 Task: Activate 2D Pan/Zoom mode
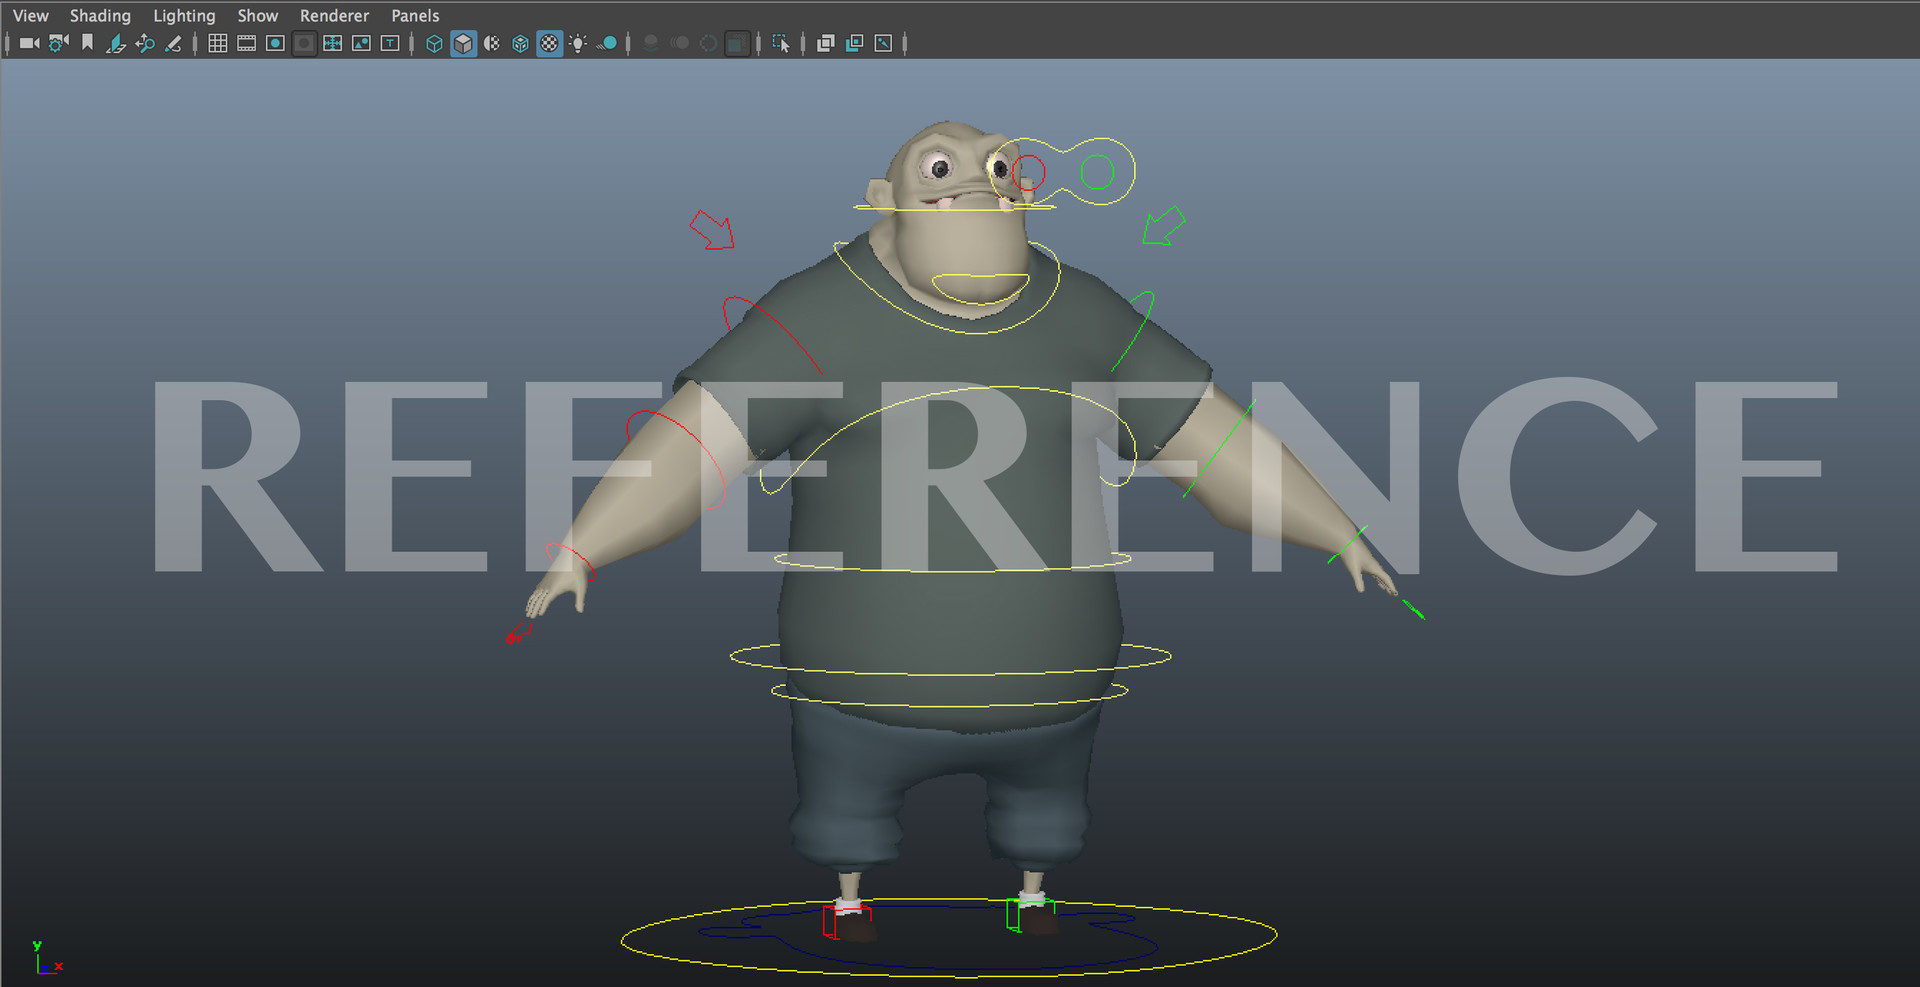tap(145, 43)
